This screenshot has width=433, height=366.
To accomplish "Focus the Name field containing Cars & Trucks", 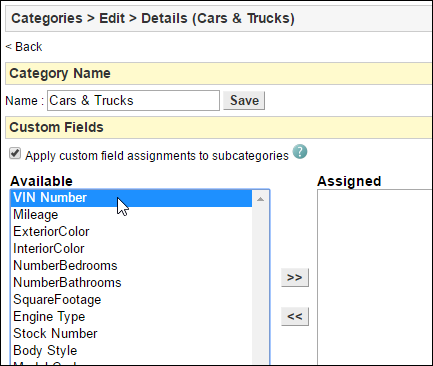I will coord(133,100).
